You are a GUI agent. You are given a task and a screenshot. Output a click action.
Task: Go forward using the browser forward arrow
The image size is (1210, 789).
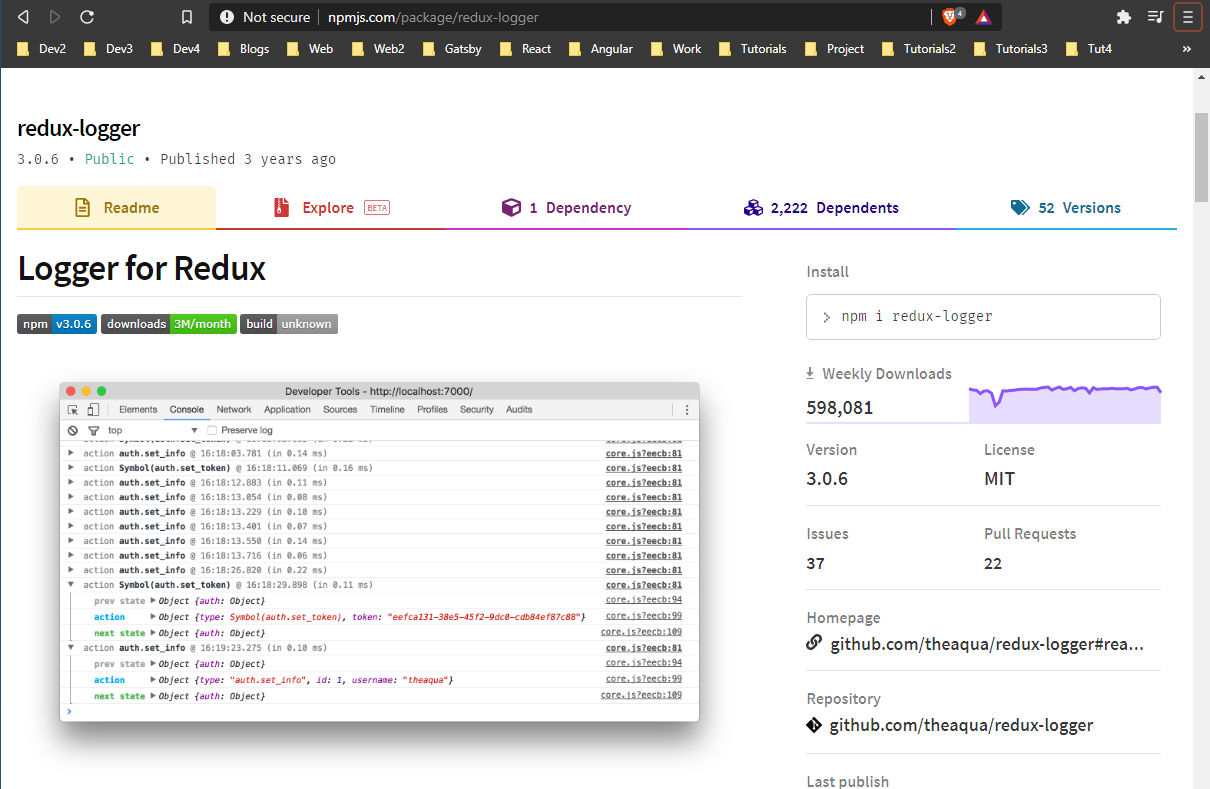[x=54, y=17]
